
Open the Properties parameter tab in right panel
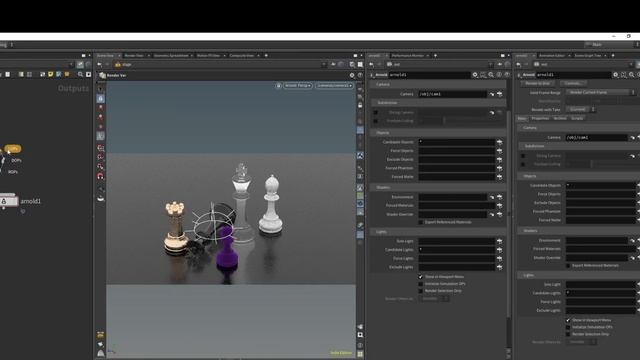click(540, 118)
